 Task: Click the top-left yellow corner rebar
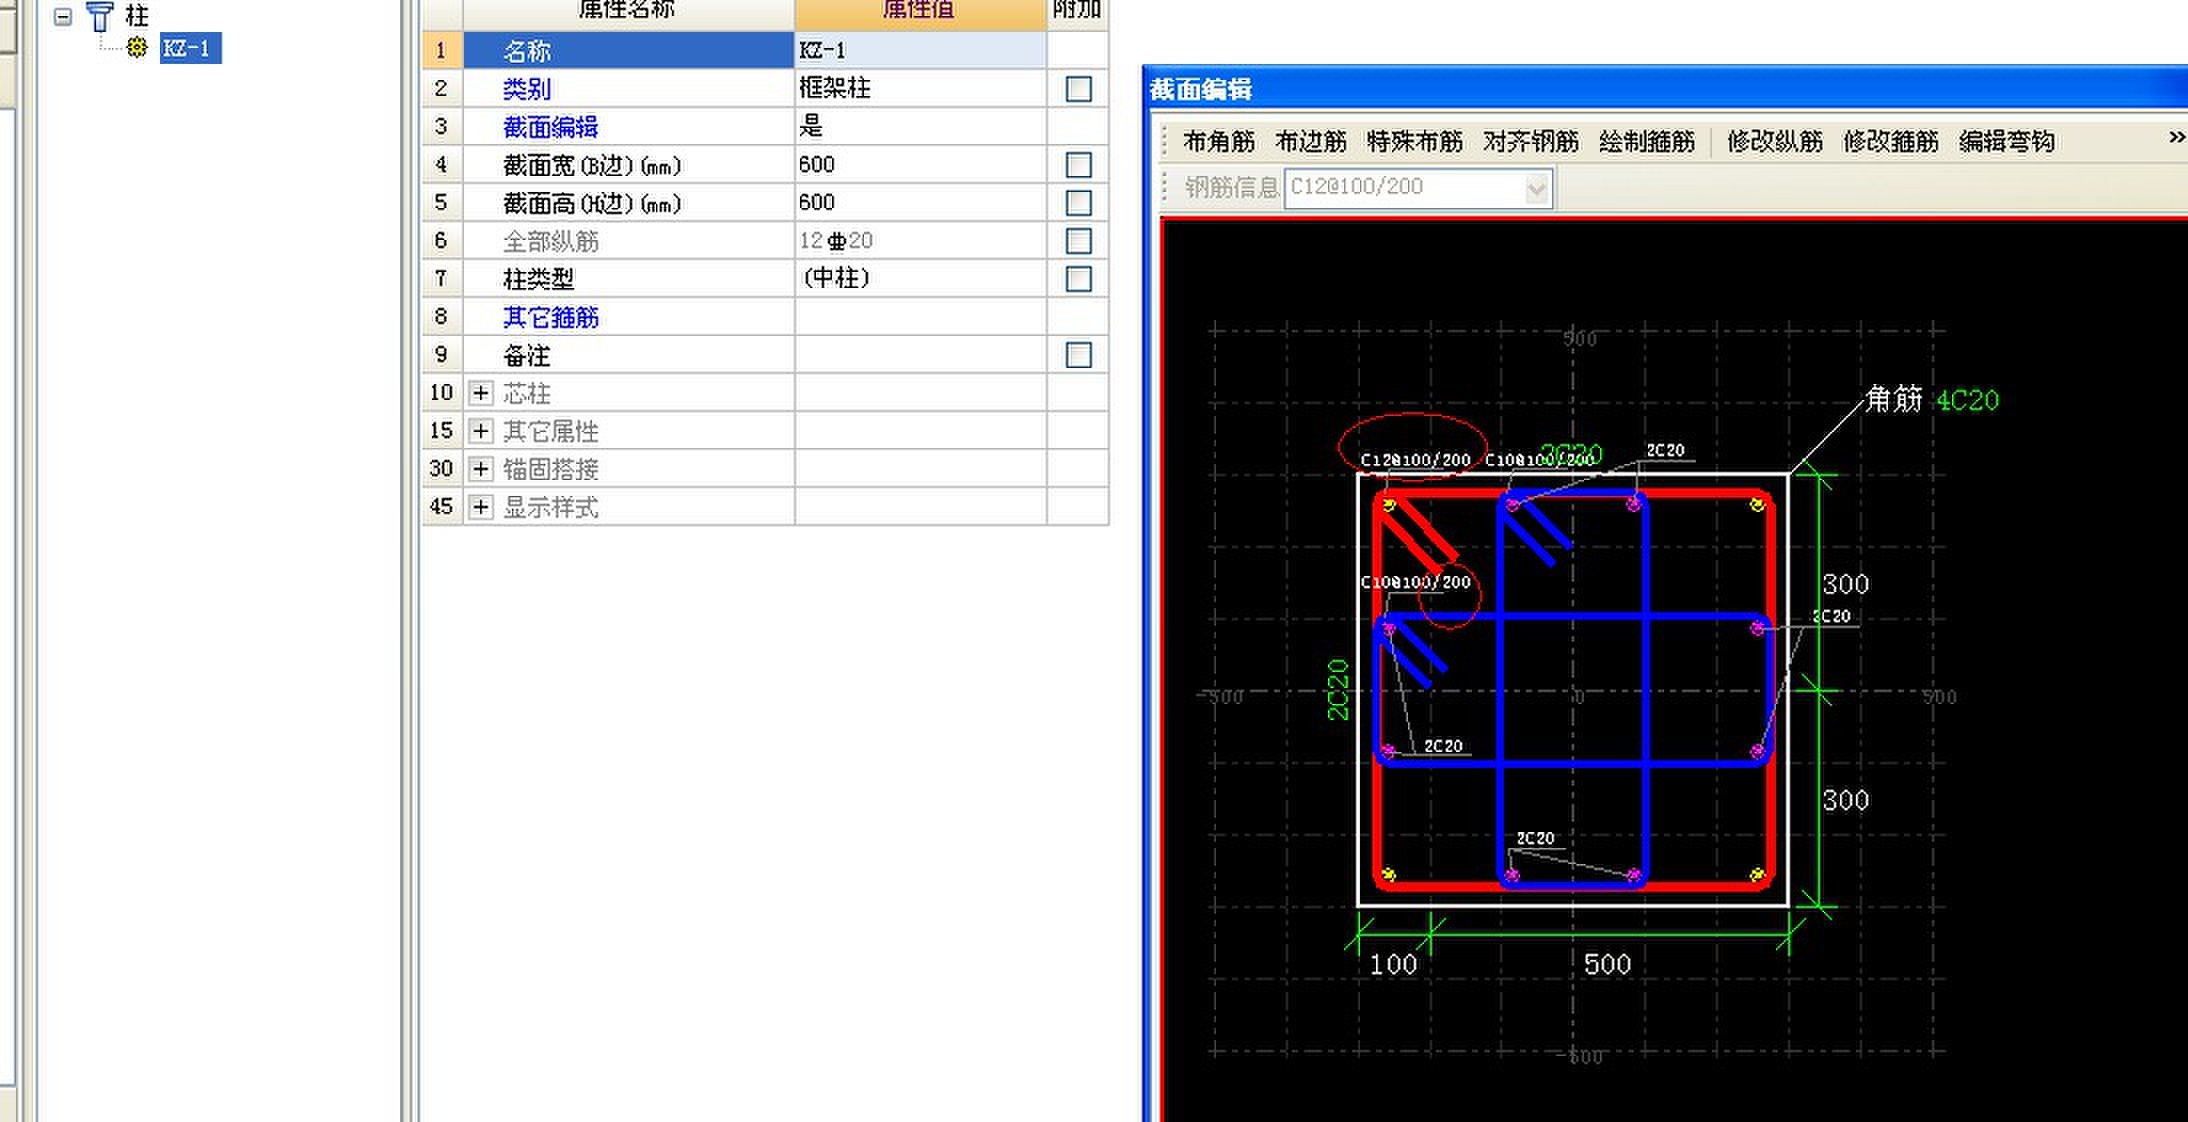click(x=1388, y=505)
